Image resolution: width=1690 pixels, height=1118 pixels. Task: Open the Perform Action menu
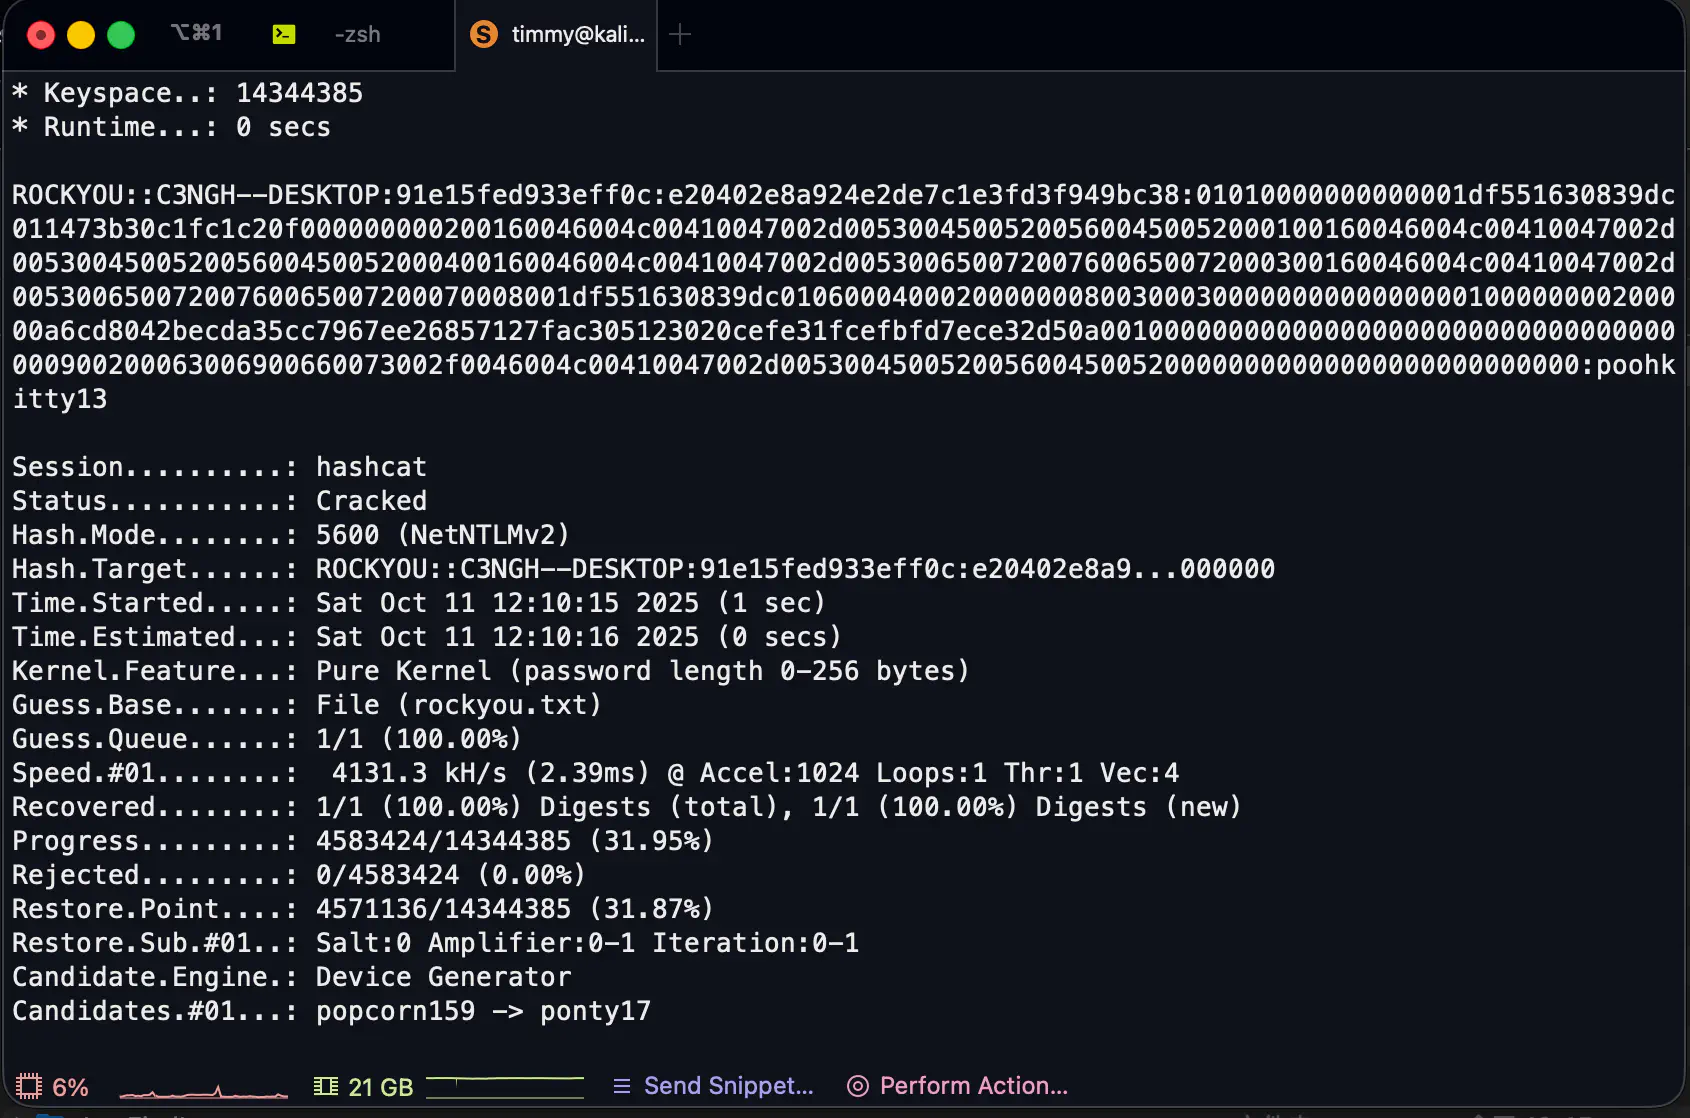click(973, 1086)
